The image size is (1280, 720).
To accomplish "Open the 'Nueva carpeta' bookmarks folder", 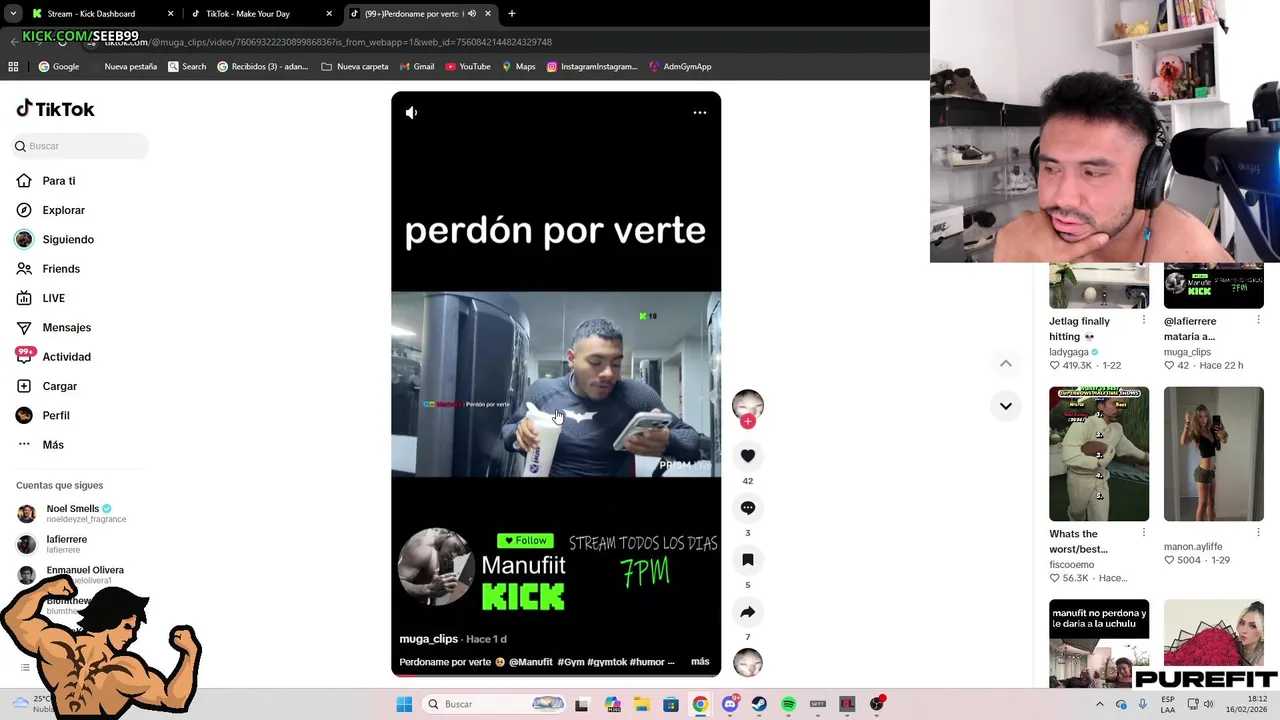I will [x=355, y=67].
